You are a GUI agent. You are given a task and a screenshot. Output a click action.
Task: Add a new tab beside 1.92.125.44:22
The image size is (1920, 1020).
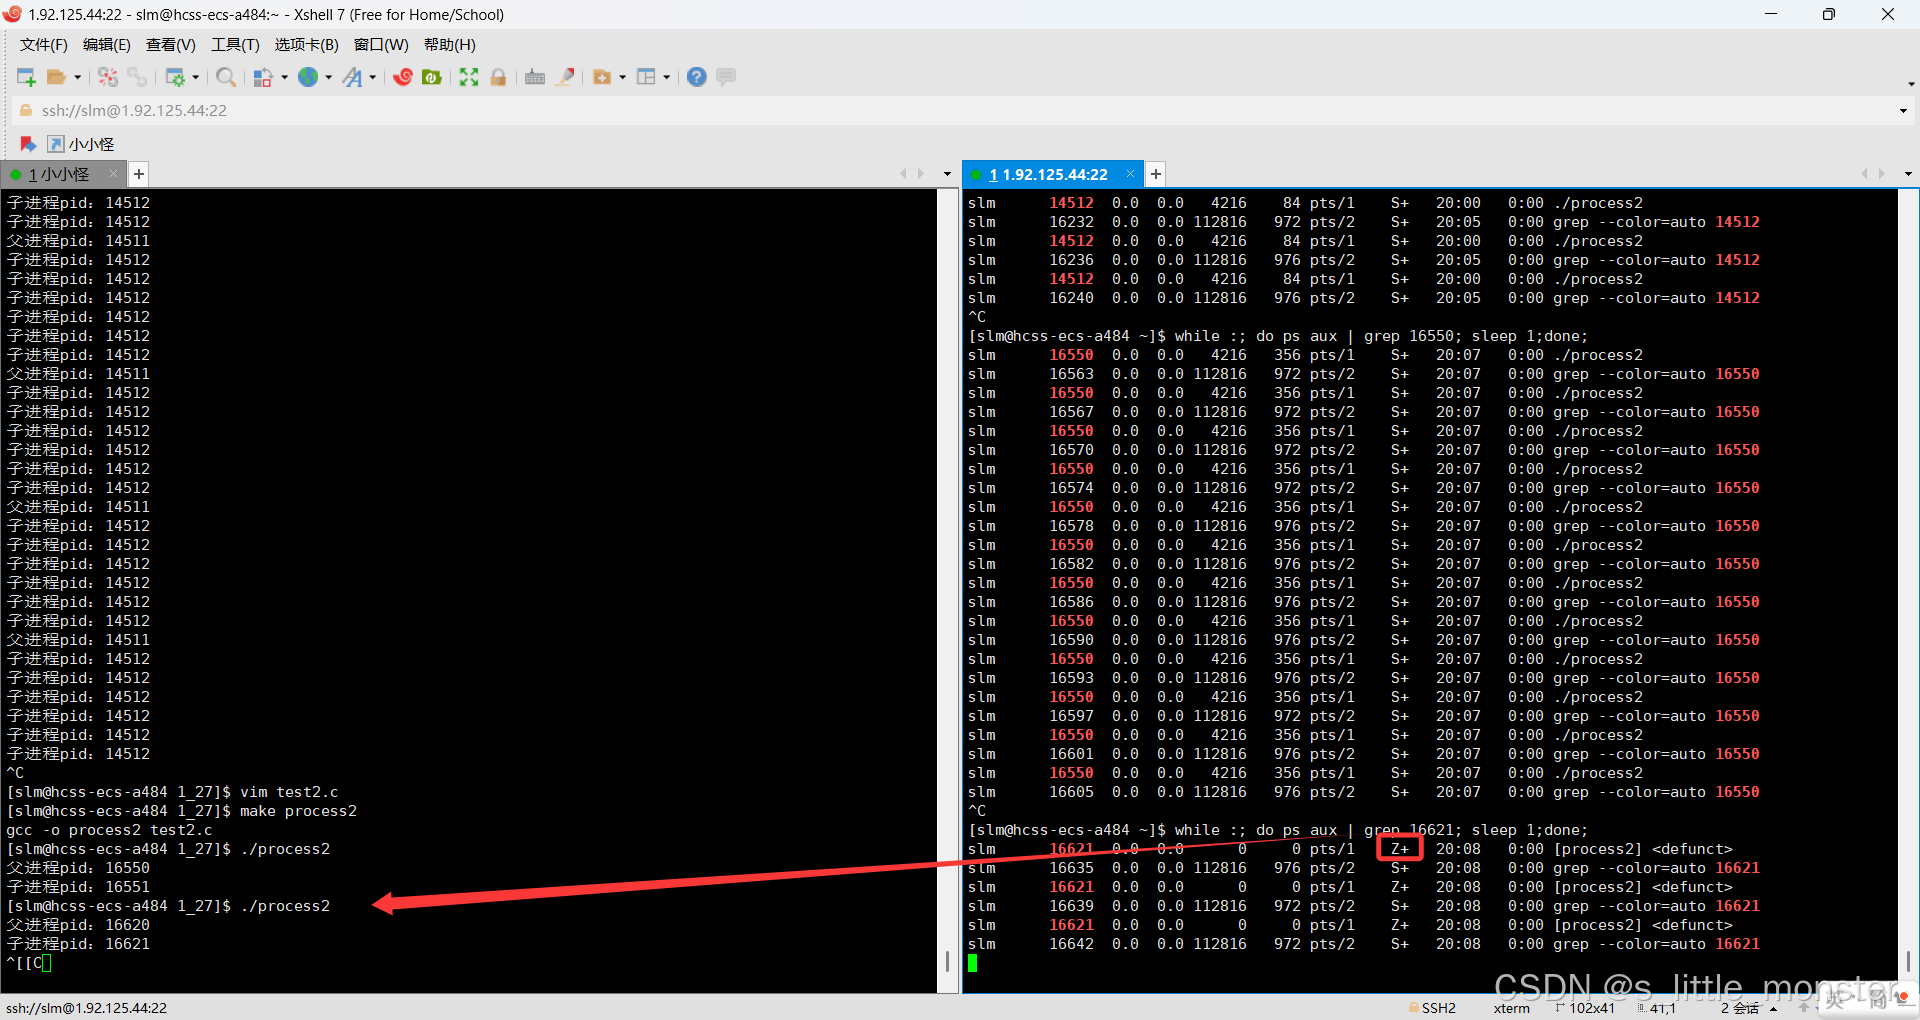pos(1156,174)
